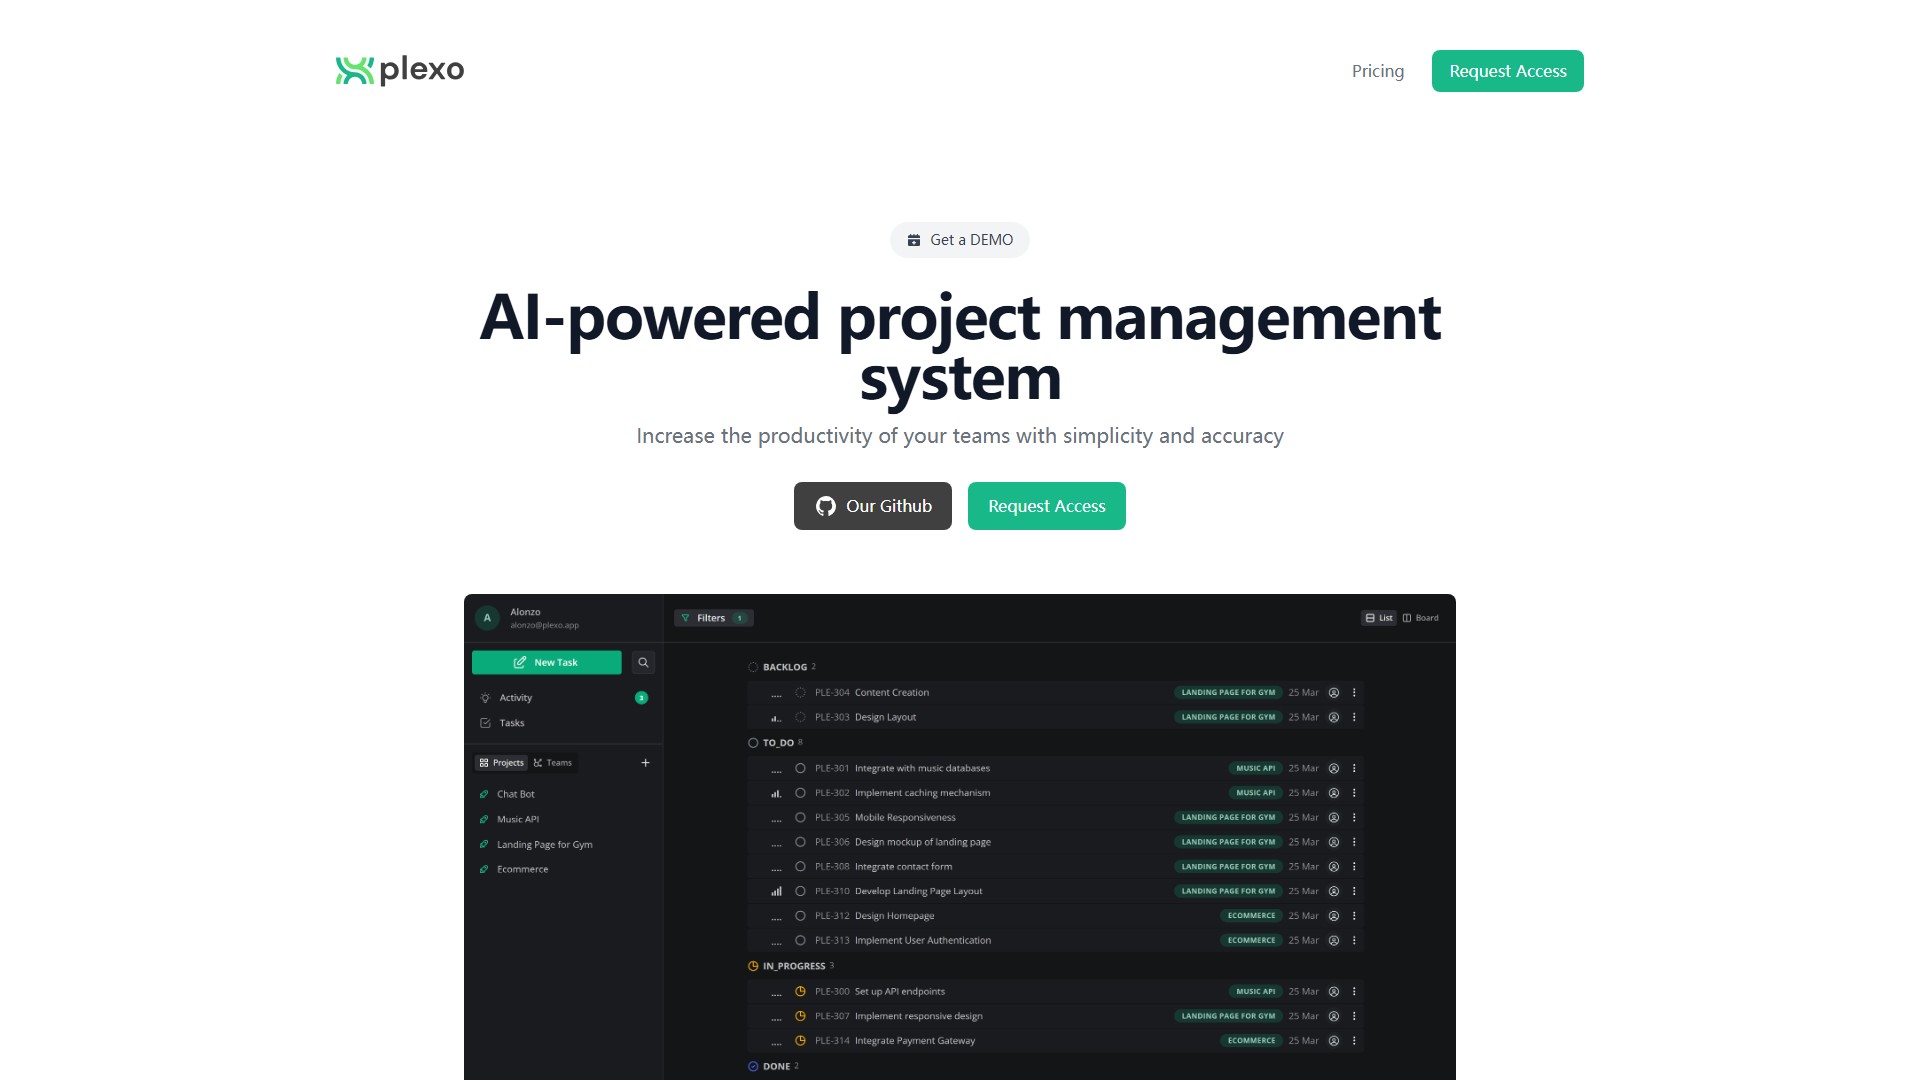Click the status circle of PLE-302 caching task

pos(800,793)
